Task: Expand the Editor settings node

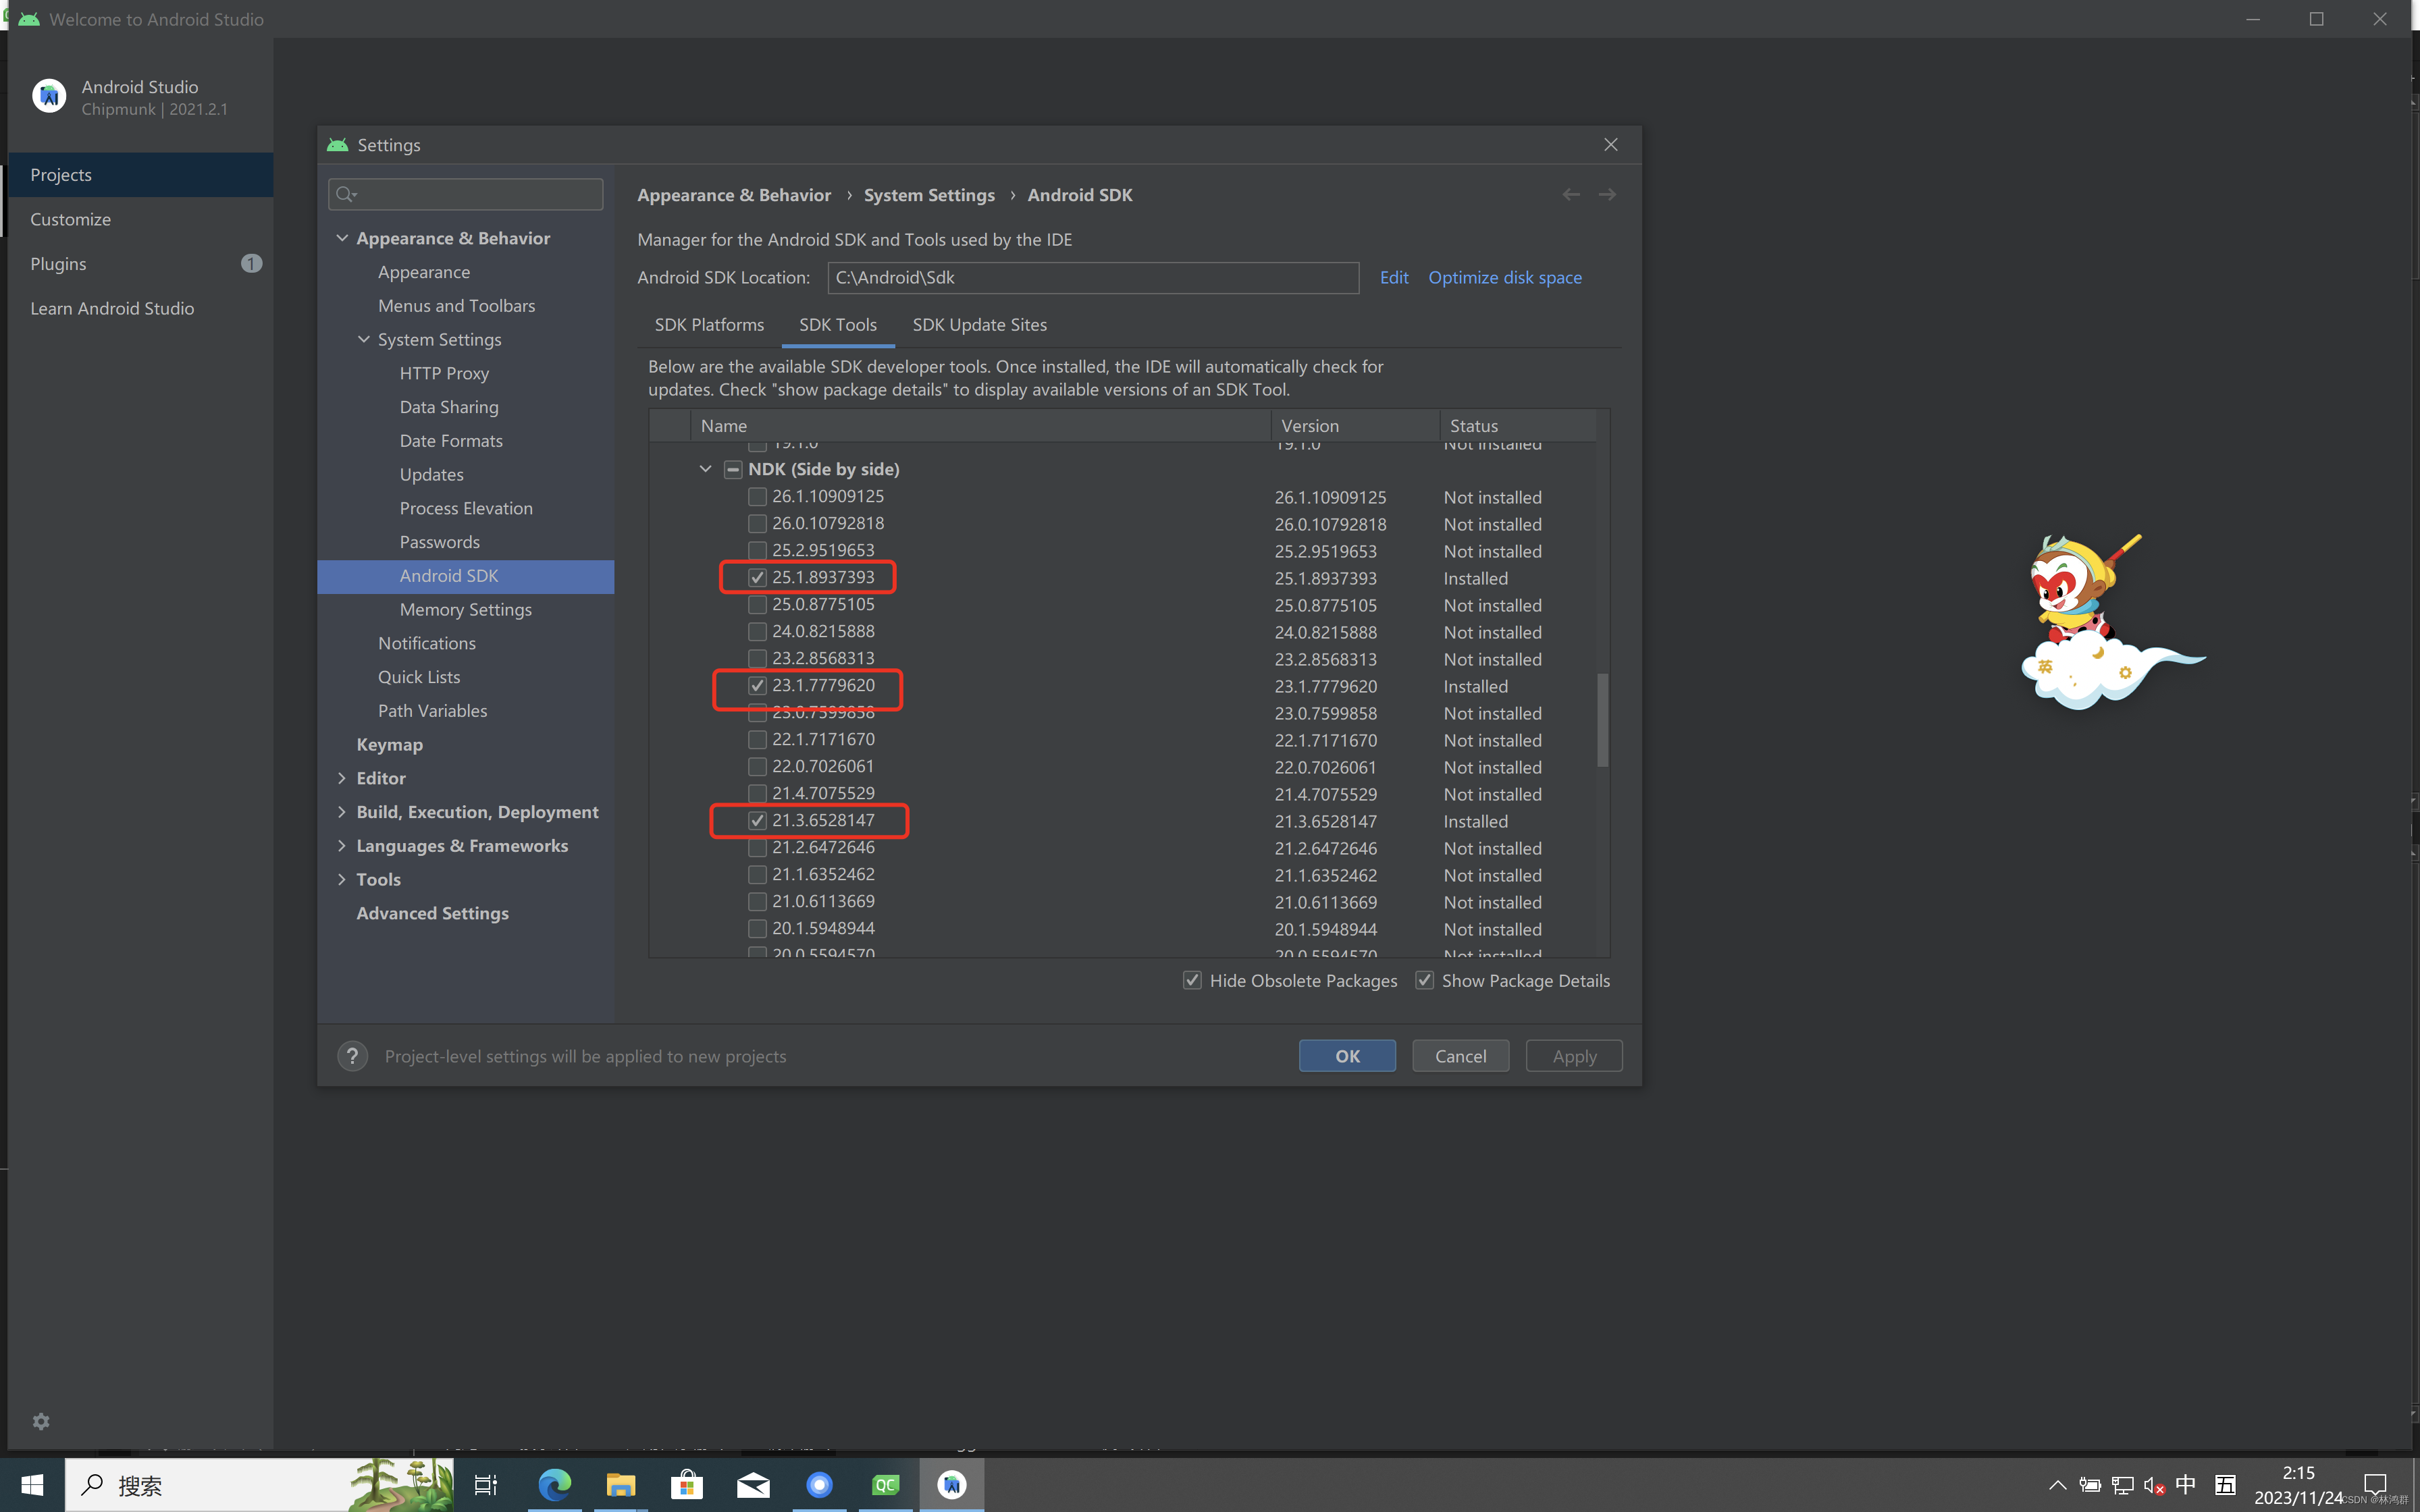Action: (342, 778)
